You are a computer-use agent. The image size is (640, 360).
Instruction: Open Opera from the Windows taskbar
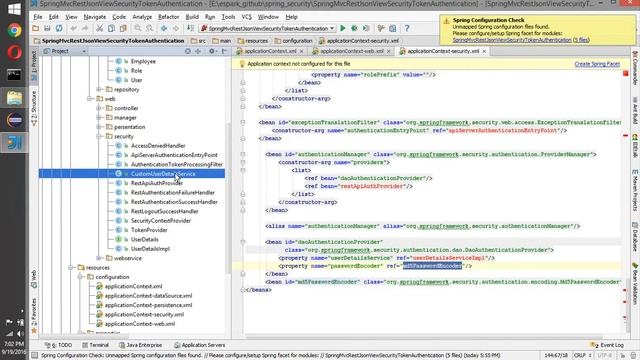point(14,53)
